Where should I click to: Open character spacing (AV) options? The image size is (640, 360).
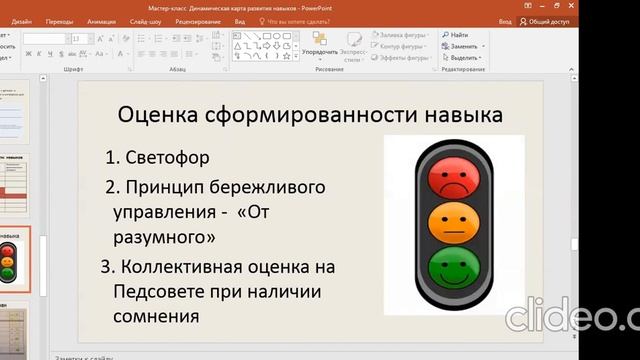pos(84,54)
